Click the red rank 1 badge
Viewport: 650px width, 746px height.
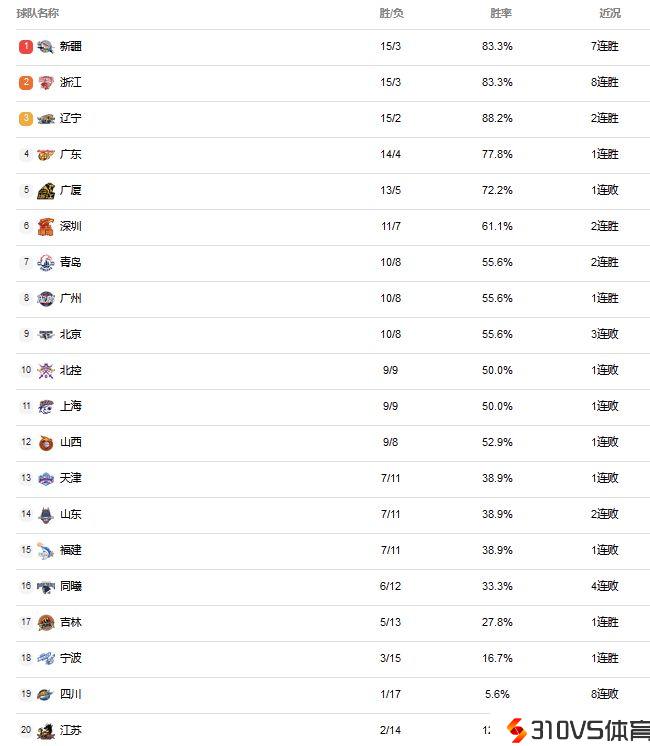point(26,47)
